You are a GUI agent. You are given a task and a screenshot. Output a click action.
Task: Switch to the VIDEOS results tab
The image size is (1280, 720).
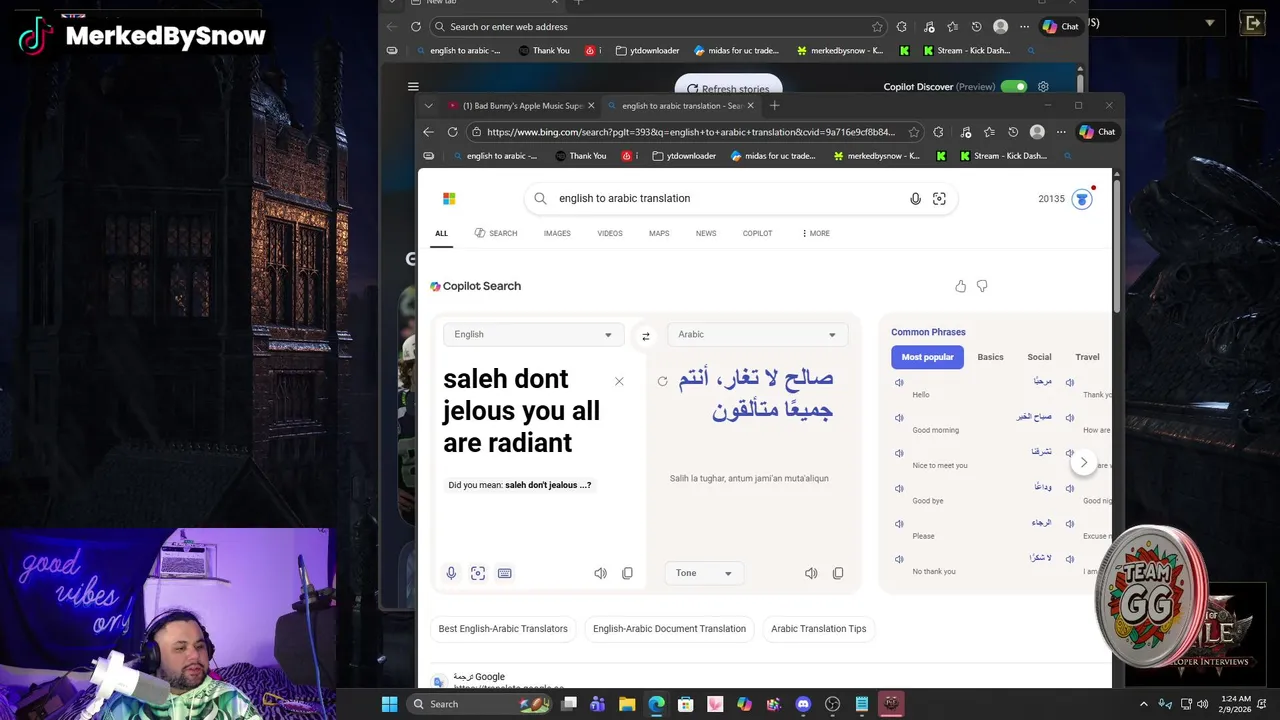click(610, 233)
